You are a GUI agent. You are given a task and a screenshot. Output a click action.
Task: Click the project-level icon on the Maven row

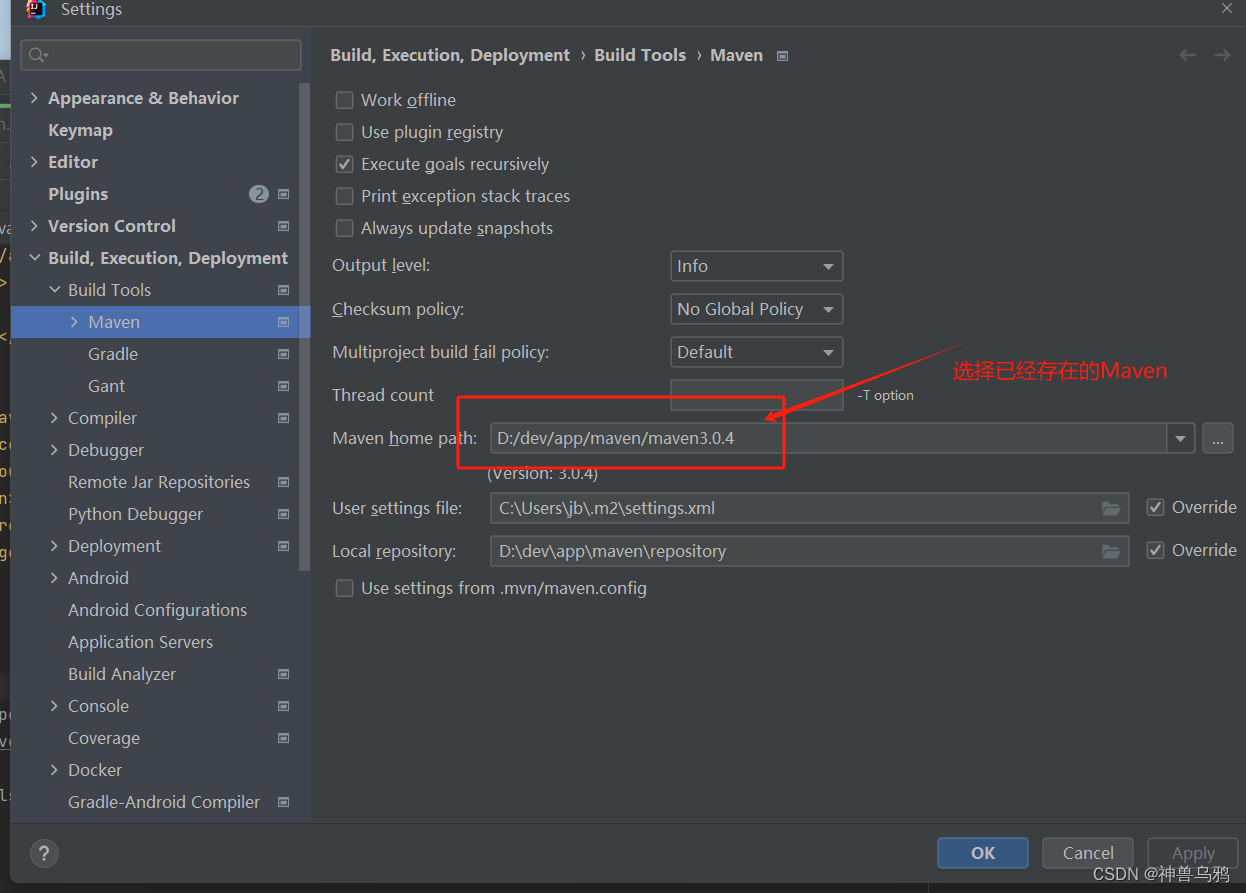click(284, 322)
